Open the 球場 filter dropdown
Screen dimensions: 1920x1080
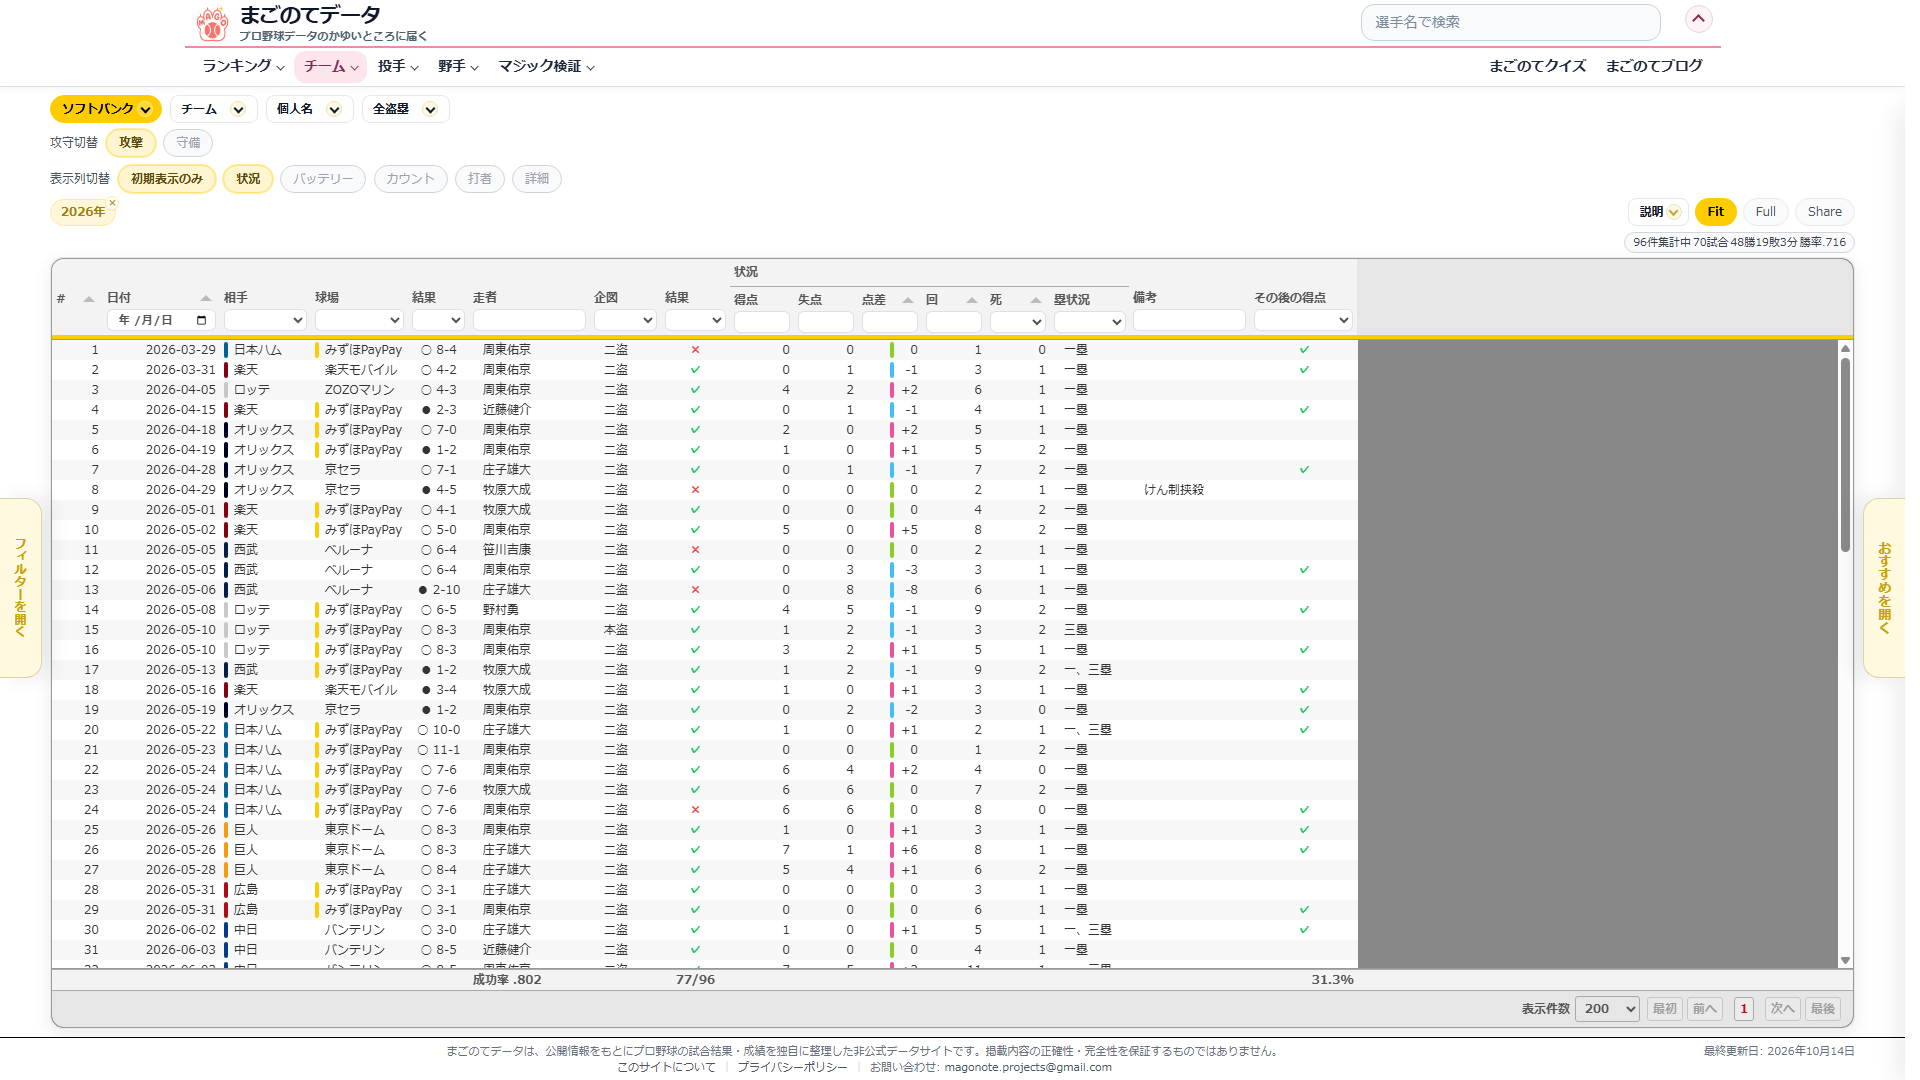pos(359,320)
